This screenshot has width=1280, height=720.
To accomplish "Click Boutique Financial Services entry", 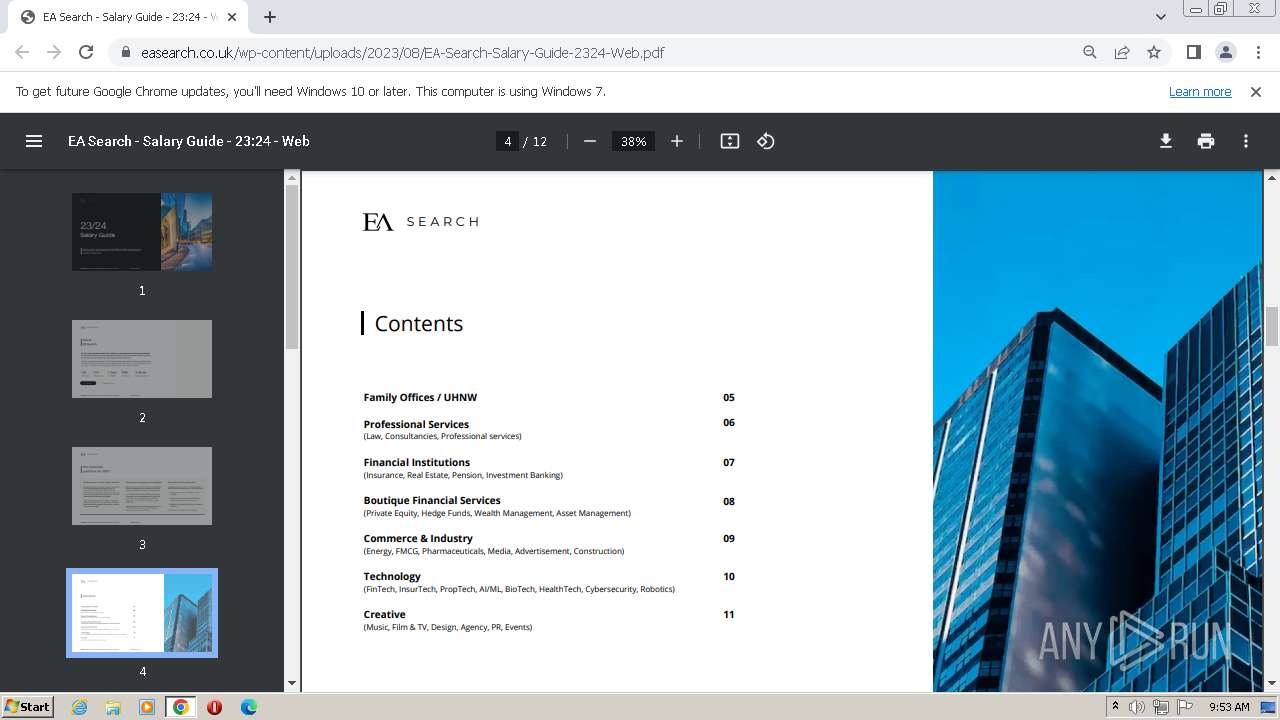I will 432,500.
